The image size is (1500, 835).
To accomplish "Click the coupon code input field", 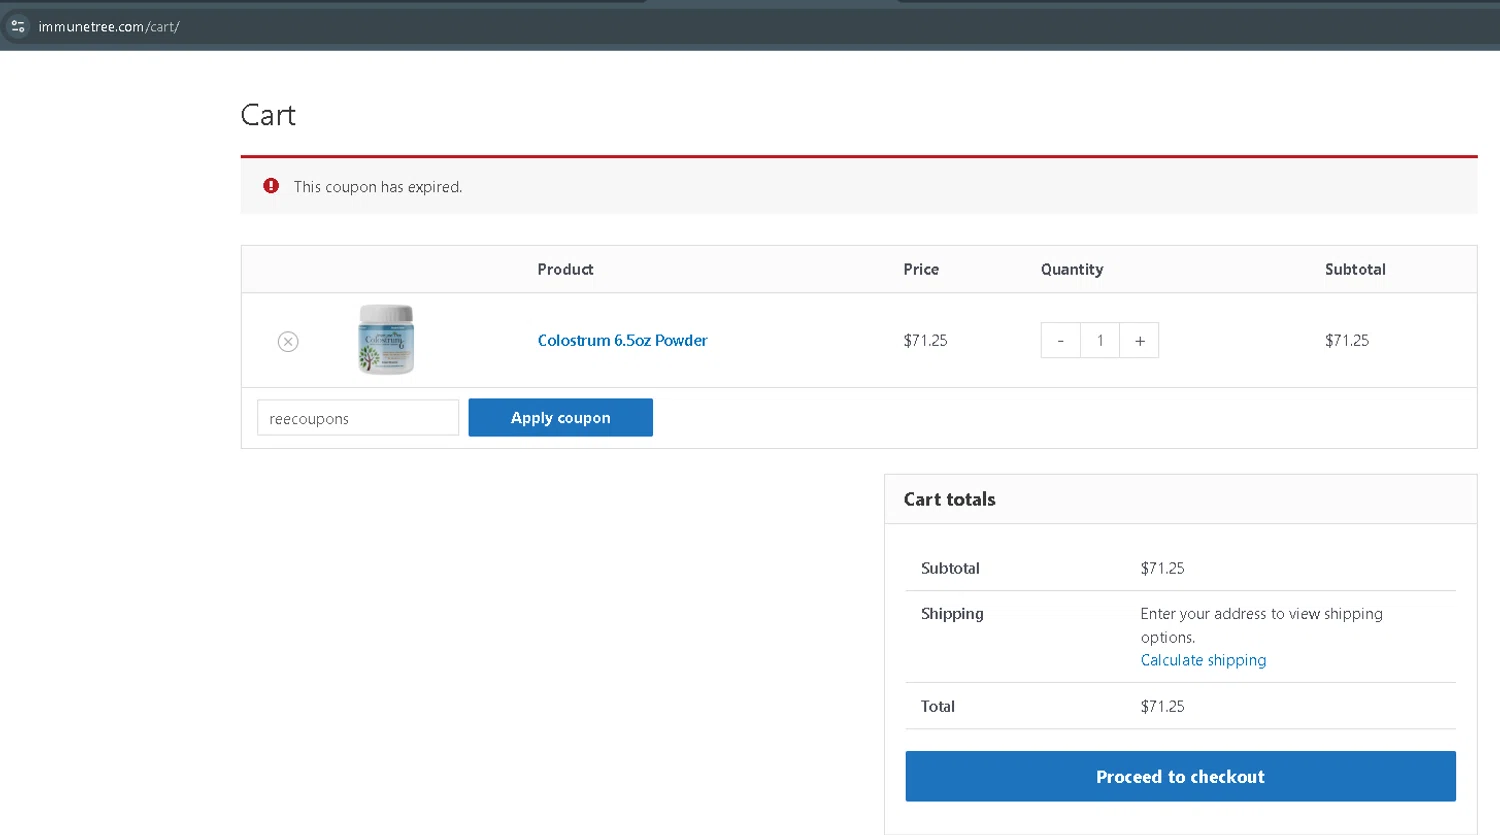I will (x=358, y=418).
